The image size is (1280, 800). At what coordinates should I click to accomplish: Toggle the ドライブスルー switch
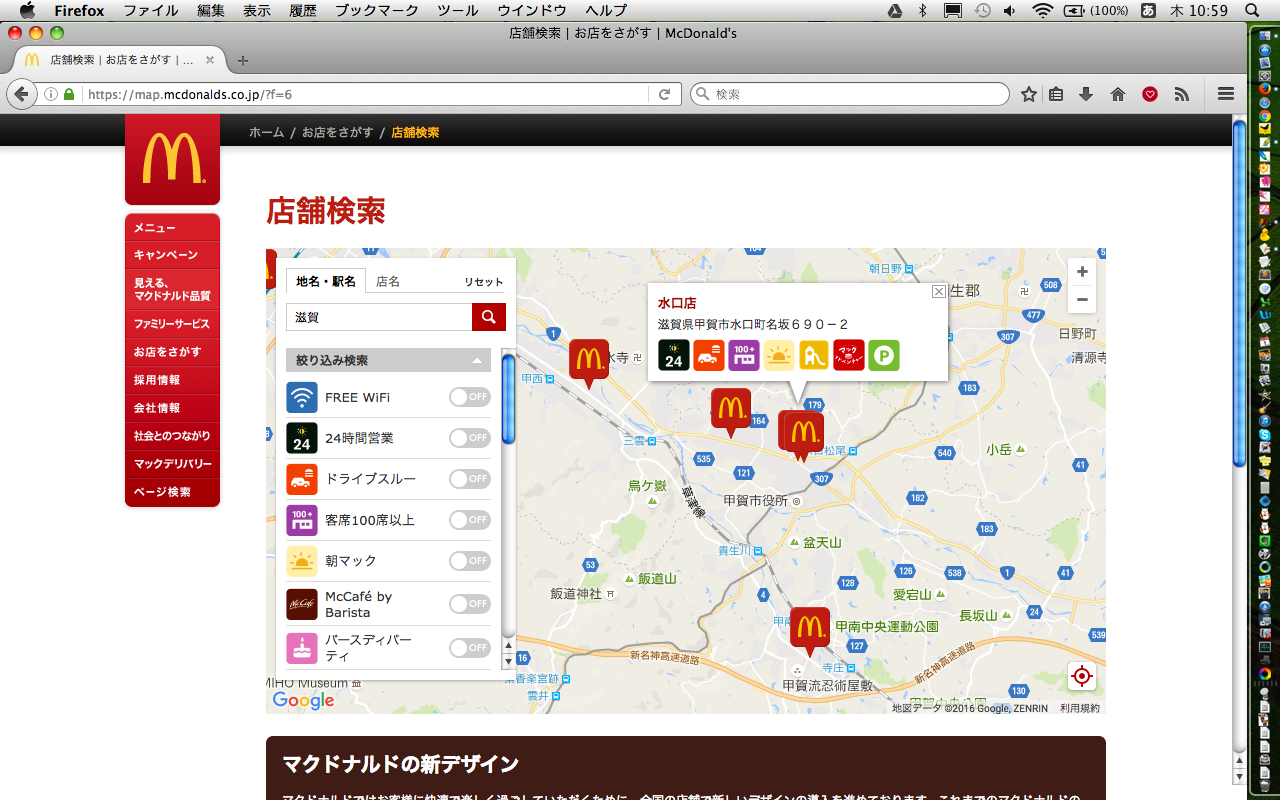point(470,479)
